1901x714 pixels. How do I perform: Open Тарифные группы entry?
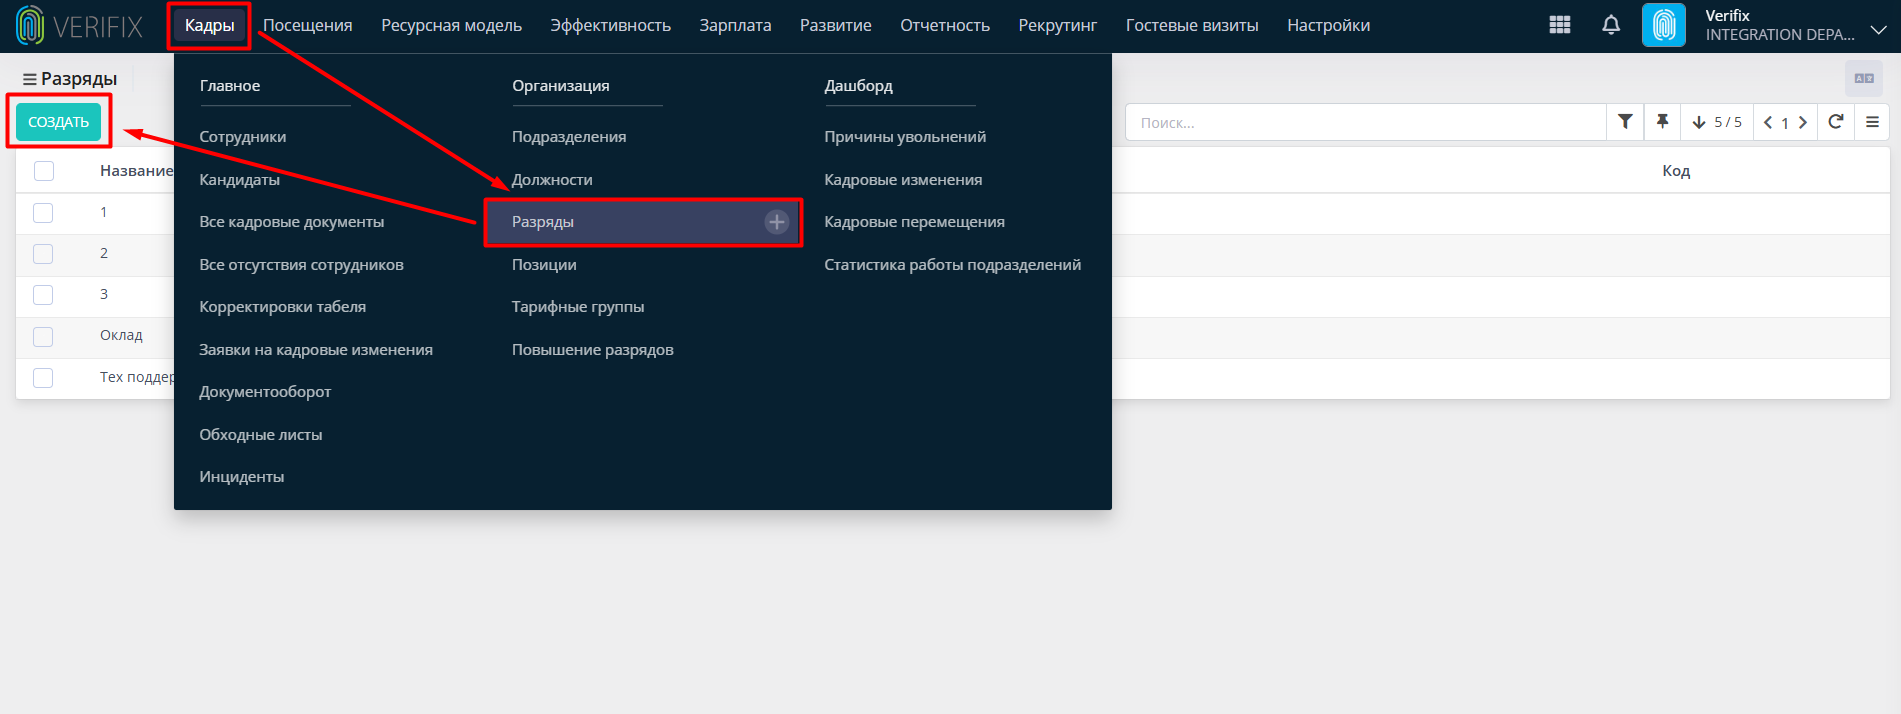pos(578,307)
